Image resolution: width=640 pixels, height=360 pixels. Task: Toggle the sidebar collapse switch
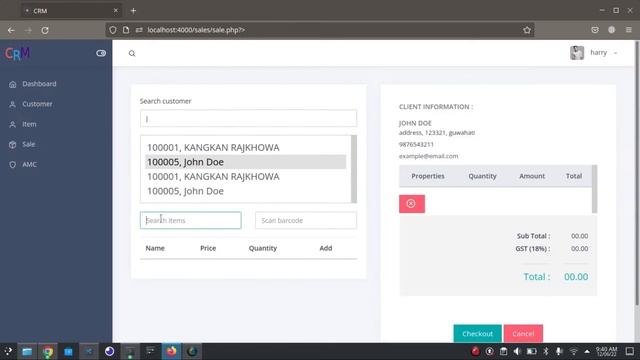coord(101,53)
